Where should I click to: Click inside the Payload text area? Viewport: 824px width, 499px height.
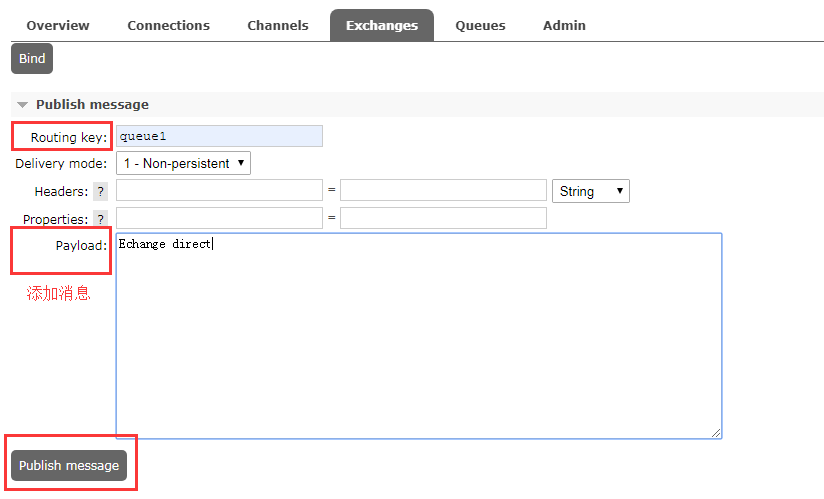tap(419, 336)
